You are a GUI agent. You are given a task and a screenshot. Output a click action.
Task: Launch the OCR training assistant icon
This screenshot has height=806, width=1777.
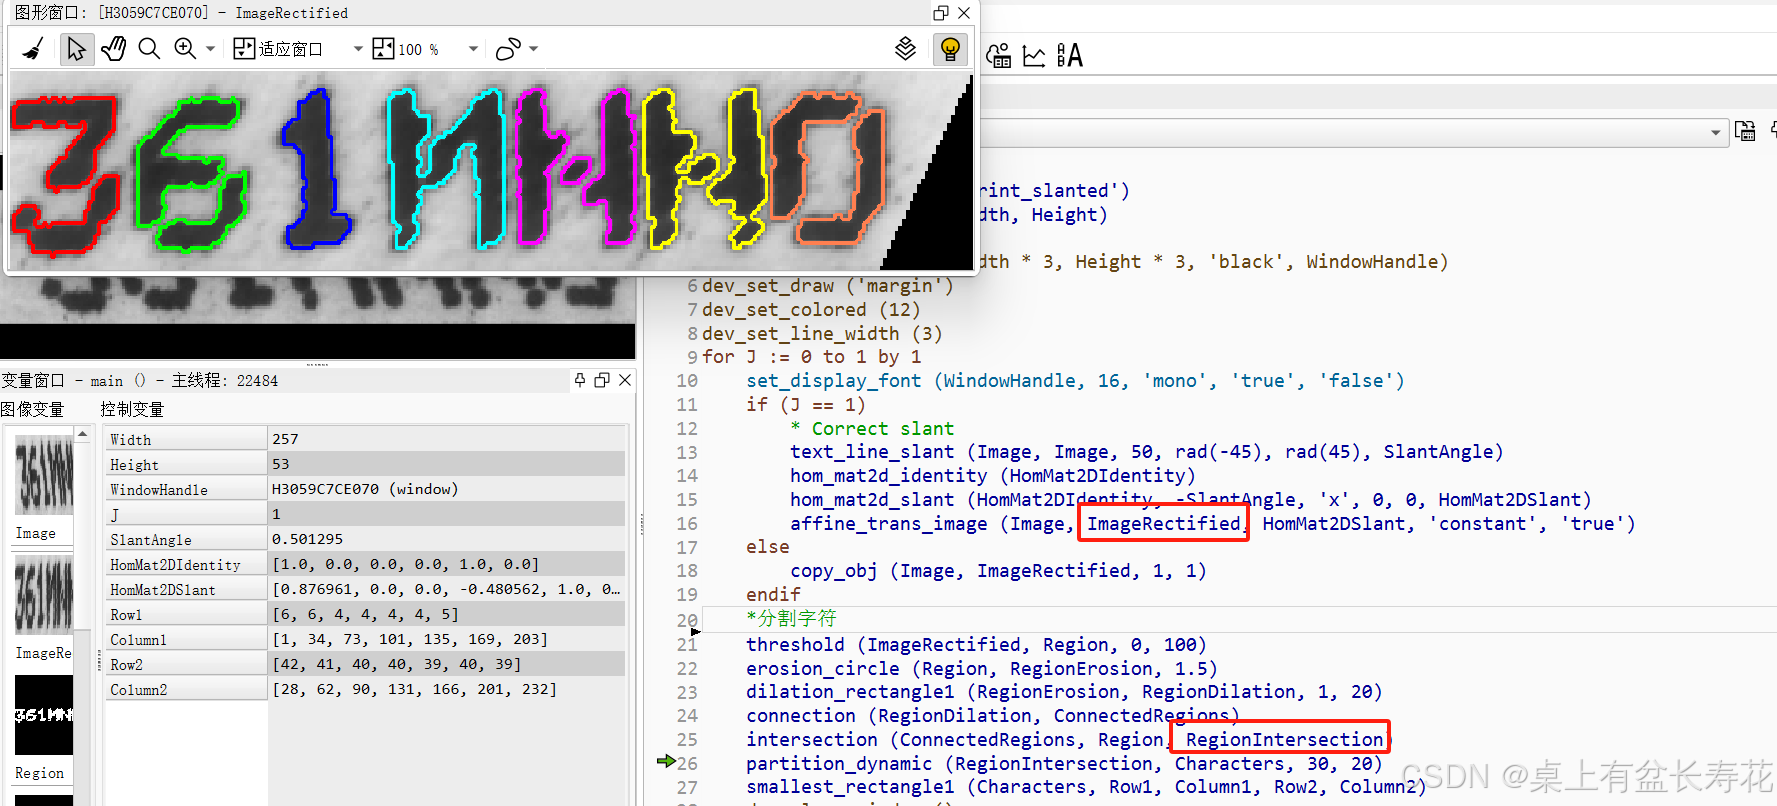(x=1069, y=56)
